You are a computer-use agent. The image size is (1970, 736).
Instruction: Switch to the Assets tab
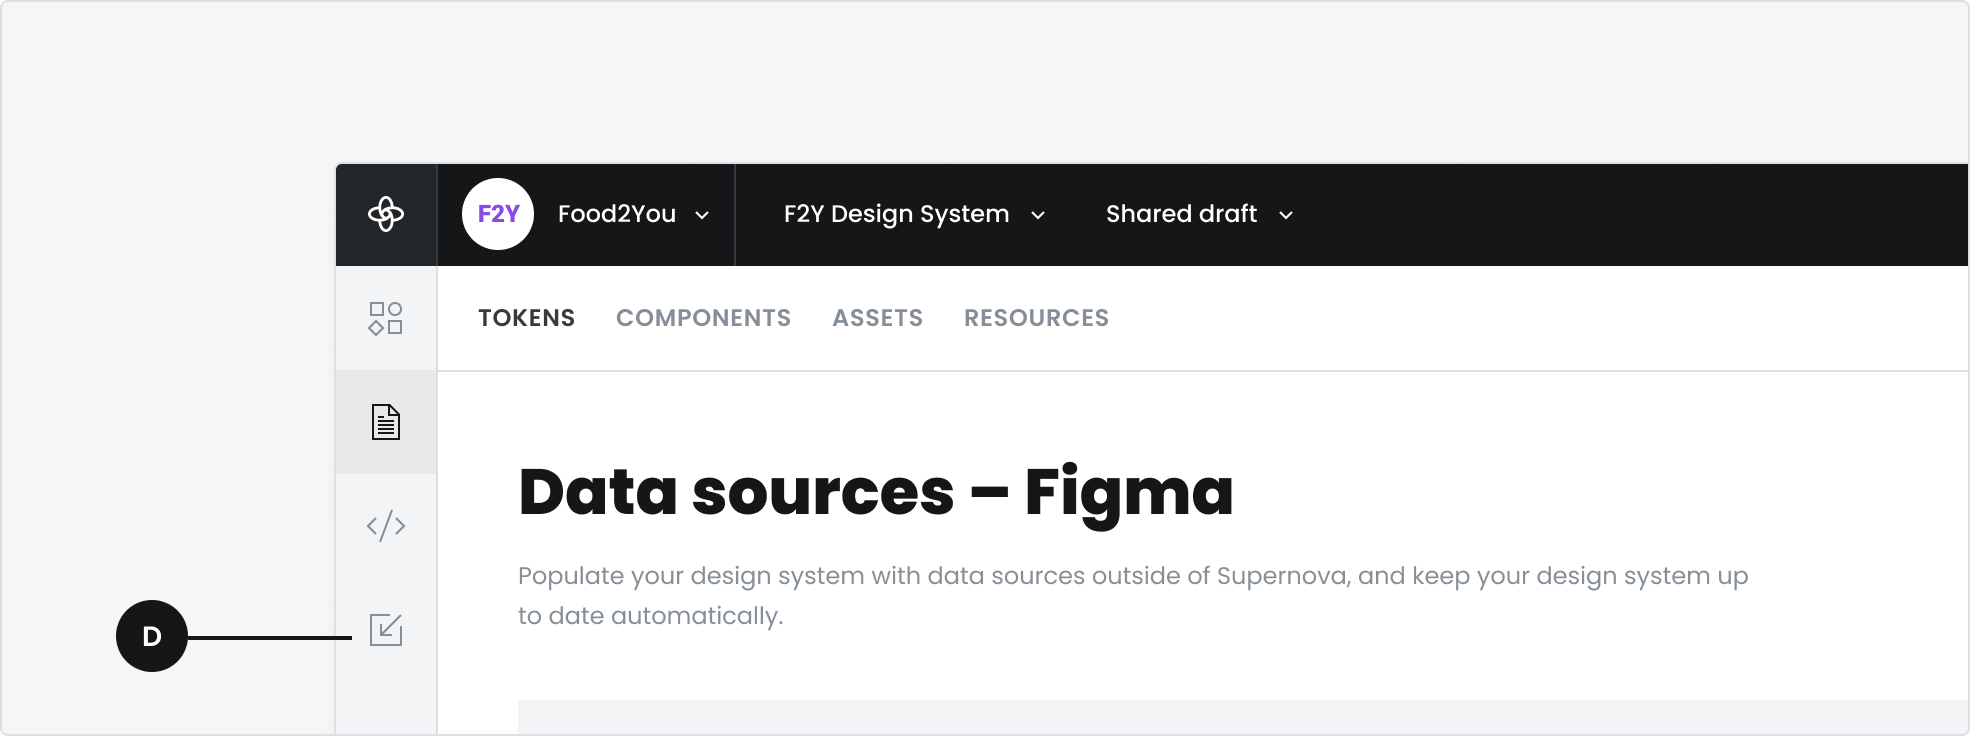click(x=878, y=318)
